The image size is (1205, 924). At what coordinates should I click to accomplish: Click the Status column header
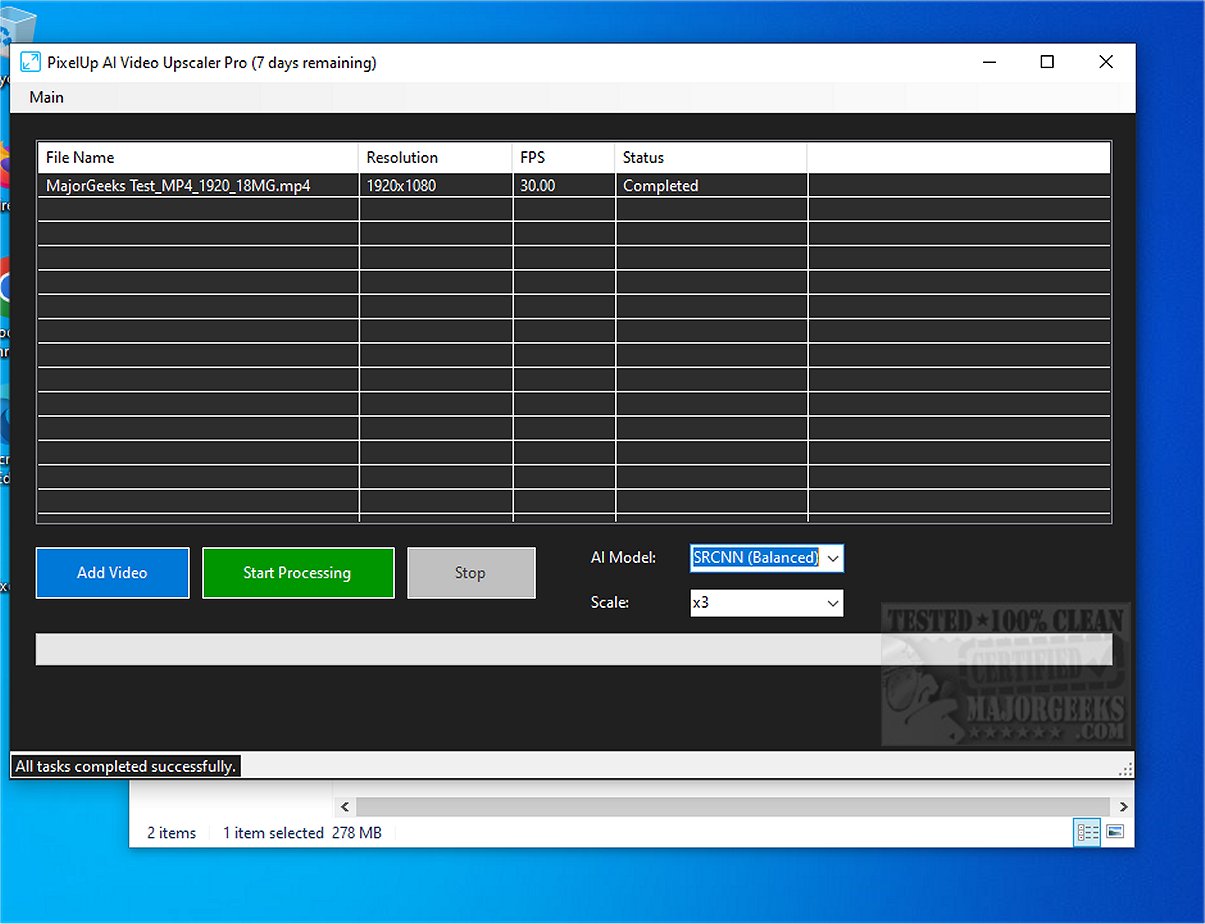click(x=710, y=157)
